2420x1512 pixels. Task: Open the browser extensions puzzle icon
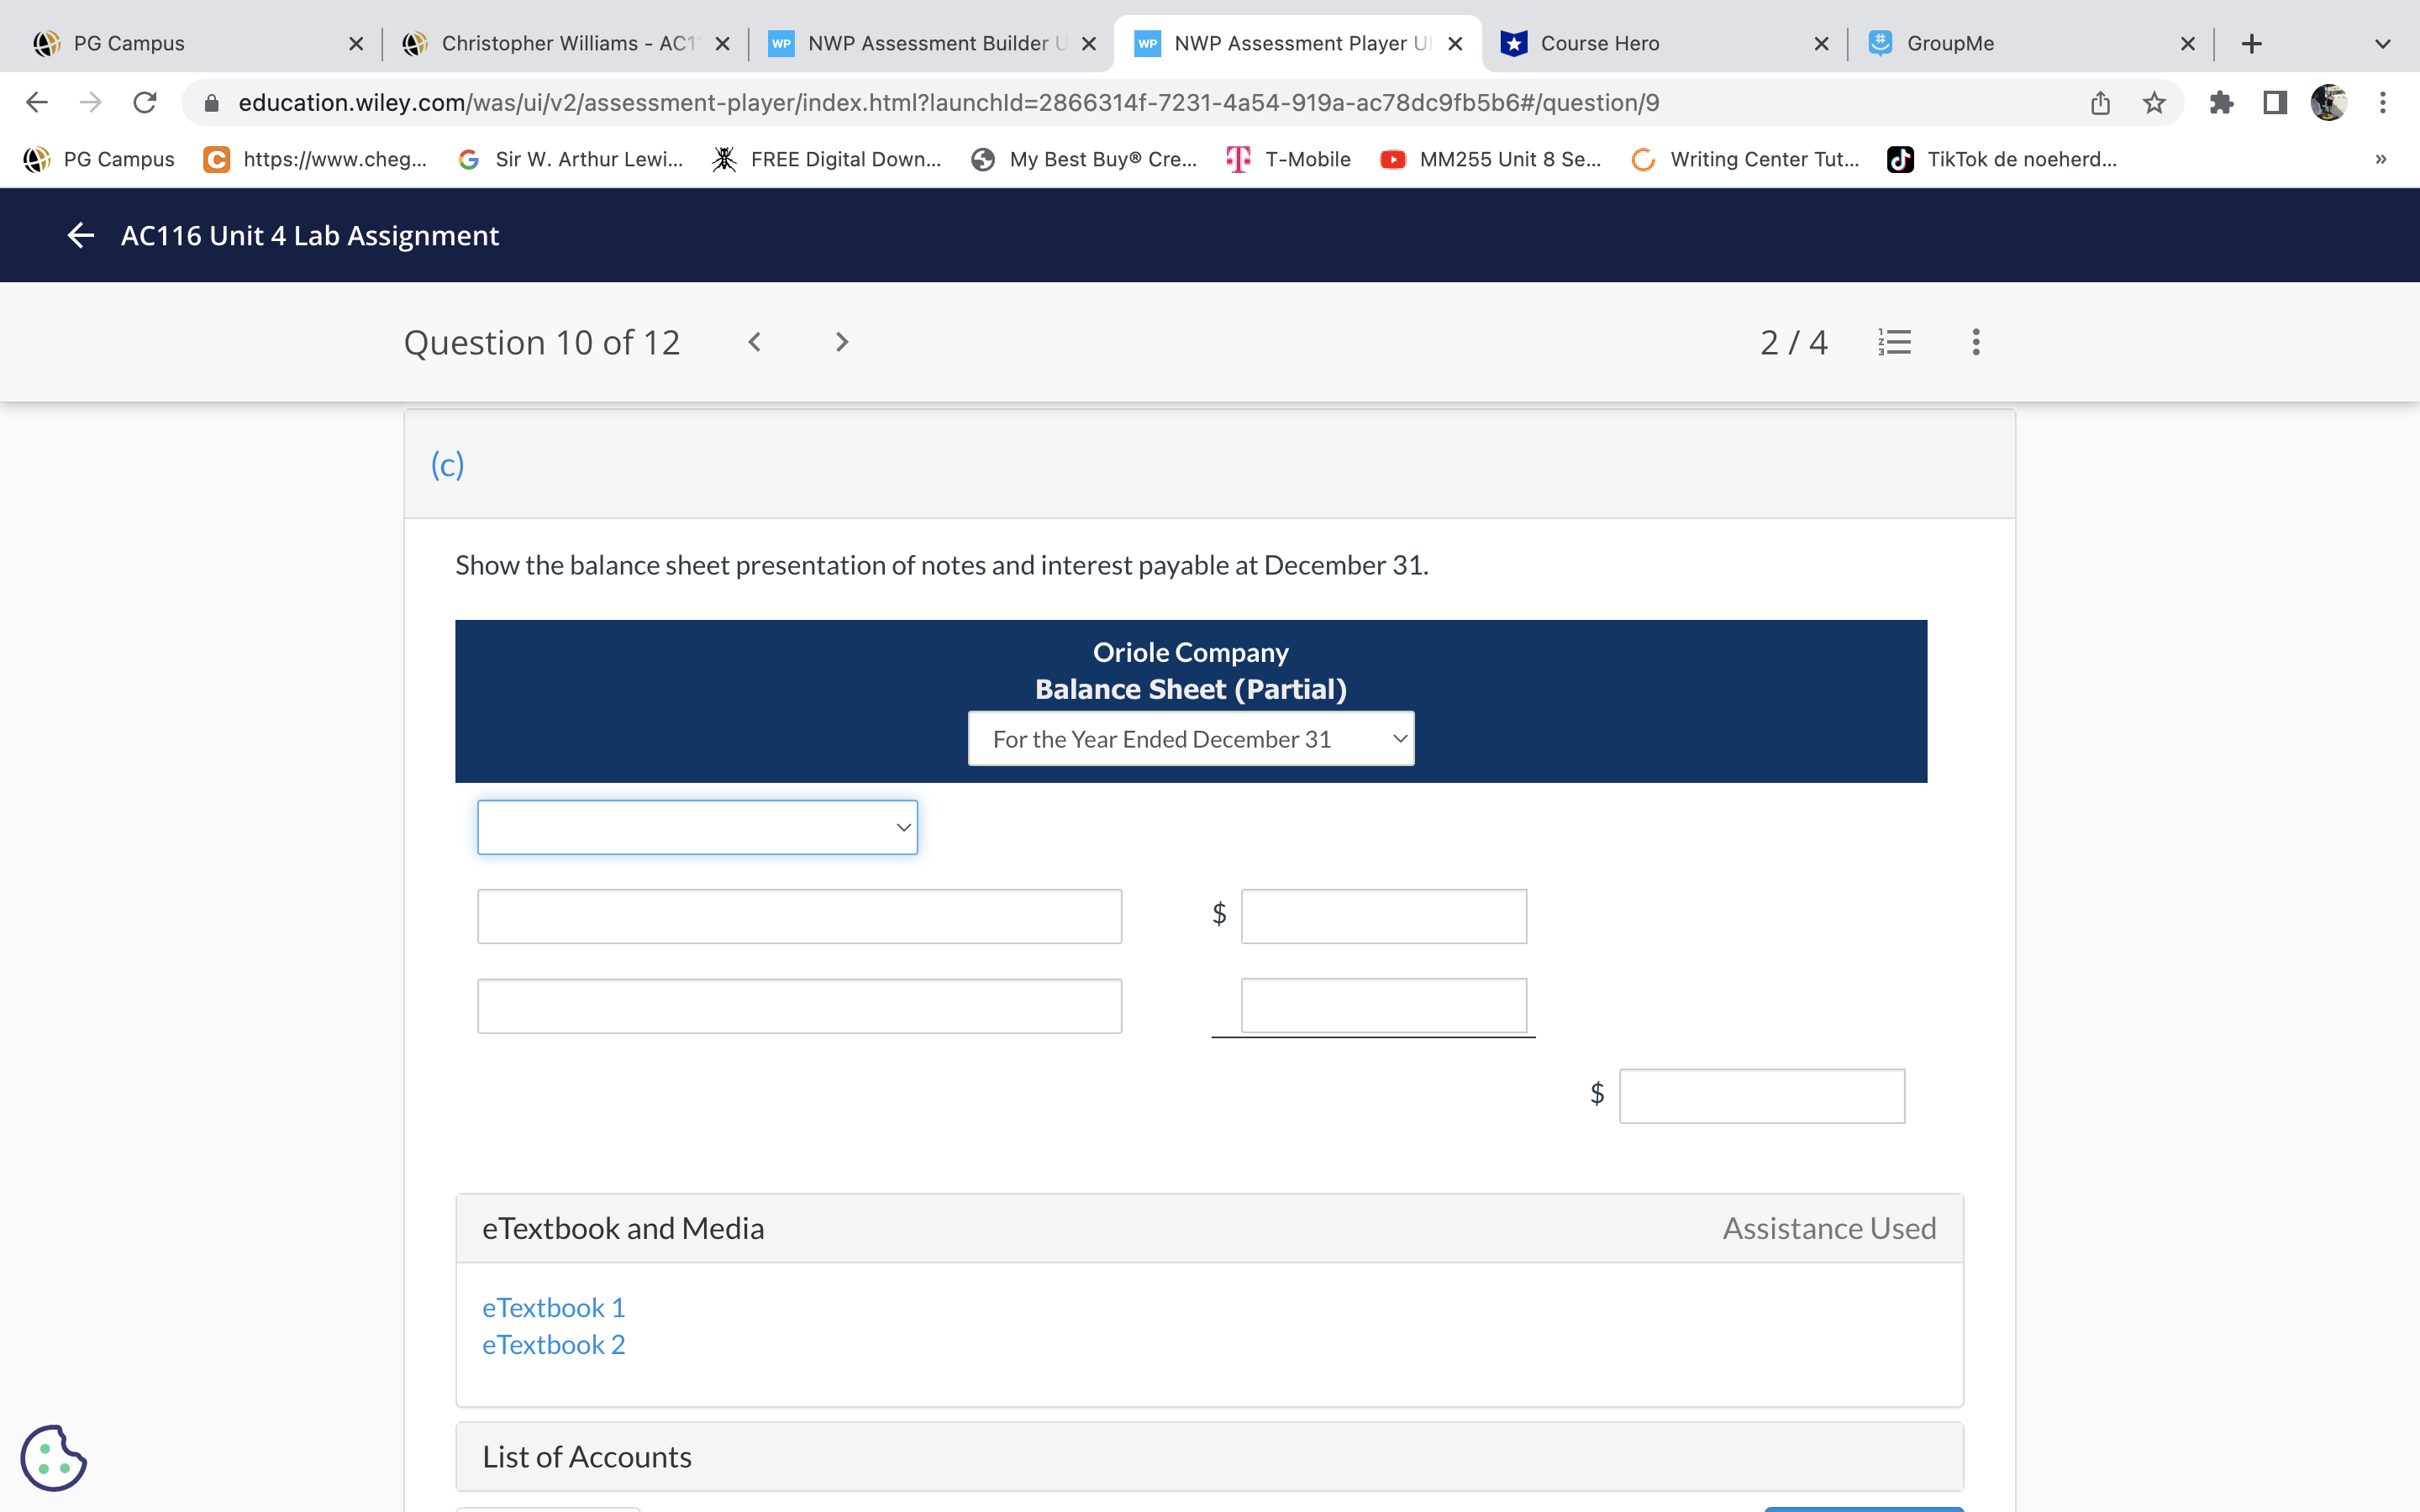click(2222, 102)
